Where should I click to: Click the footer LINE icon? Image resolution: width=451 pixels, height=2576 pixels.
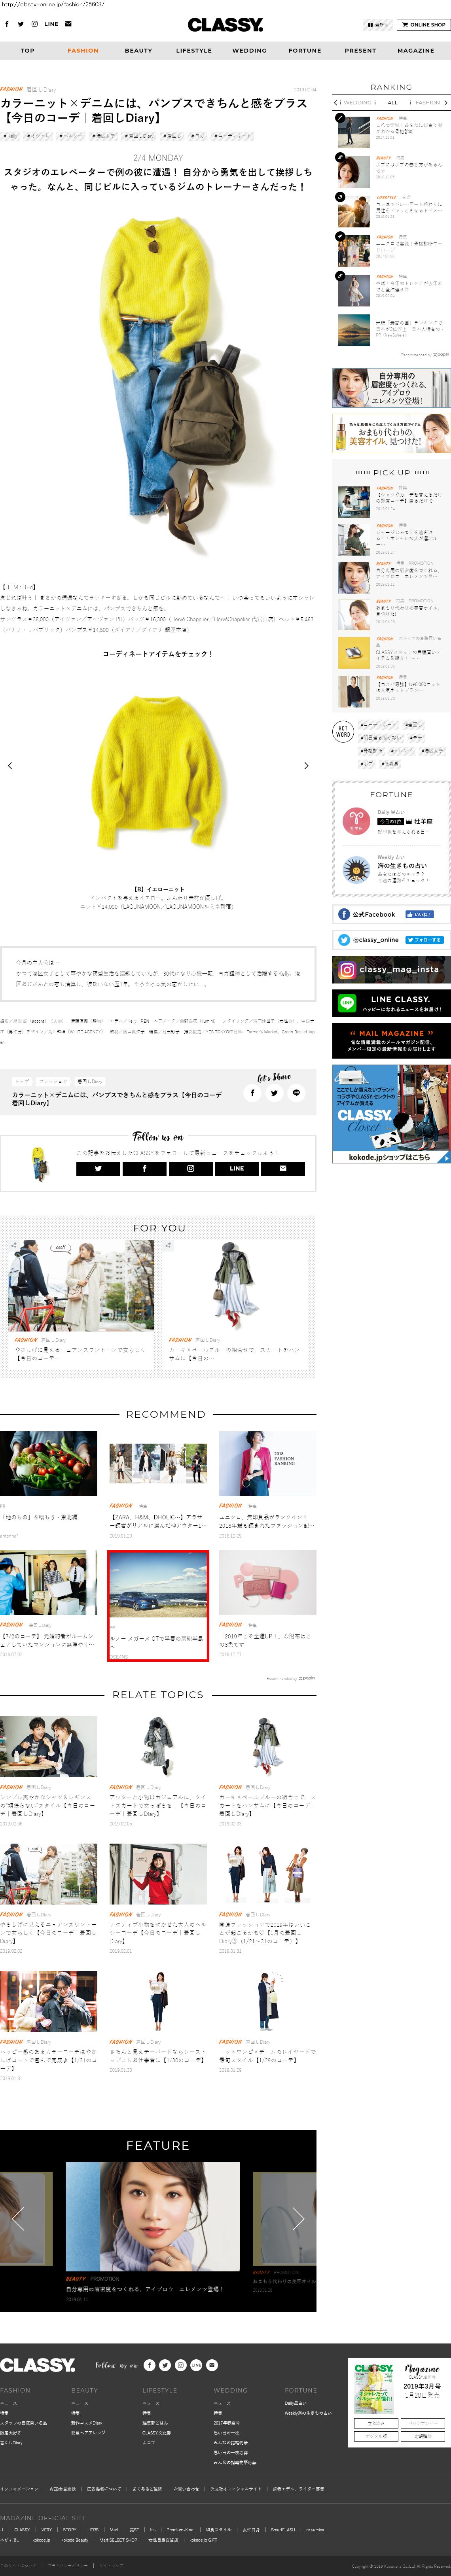196,2365
